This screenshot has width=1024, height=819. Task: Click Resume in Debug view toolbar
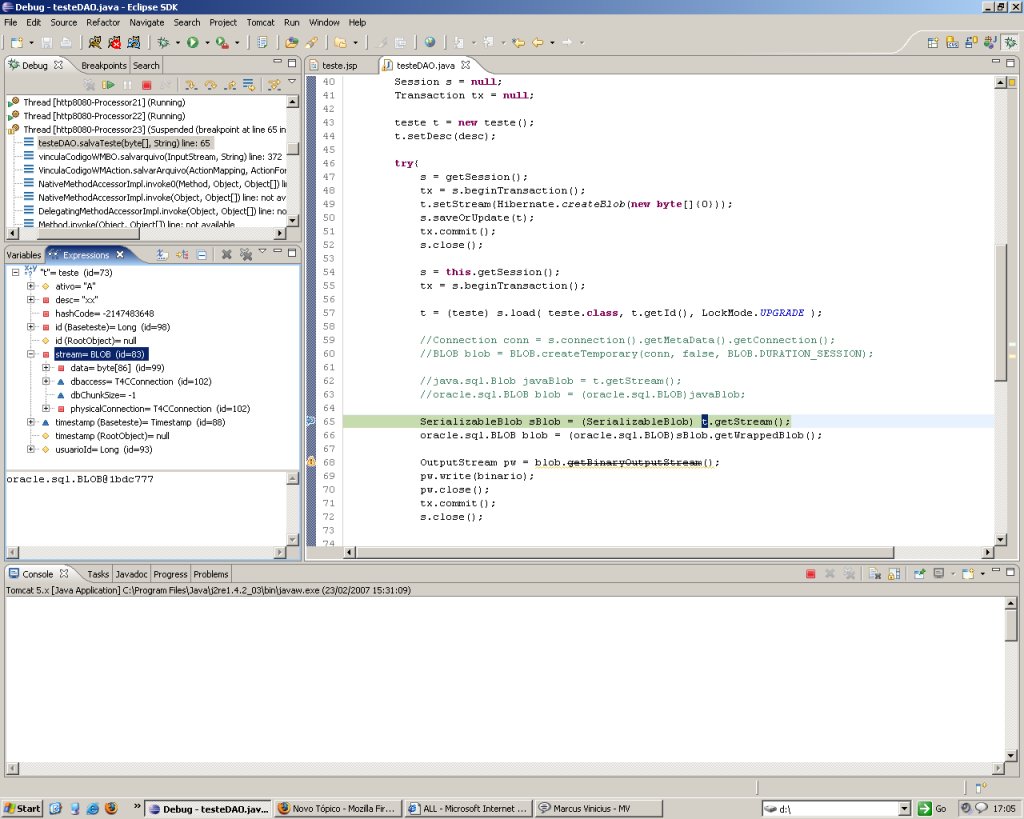pos(108,85)
